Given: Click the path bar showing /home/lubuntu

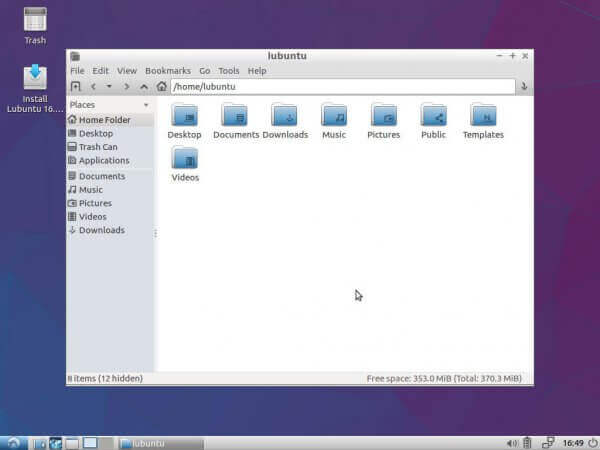Looking at the screenshot, I should [343, 86].
